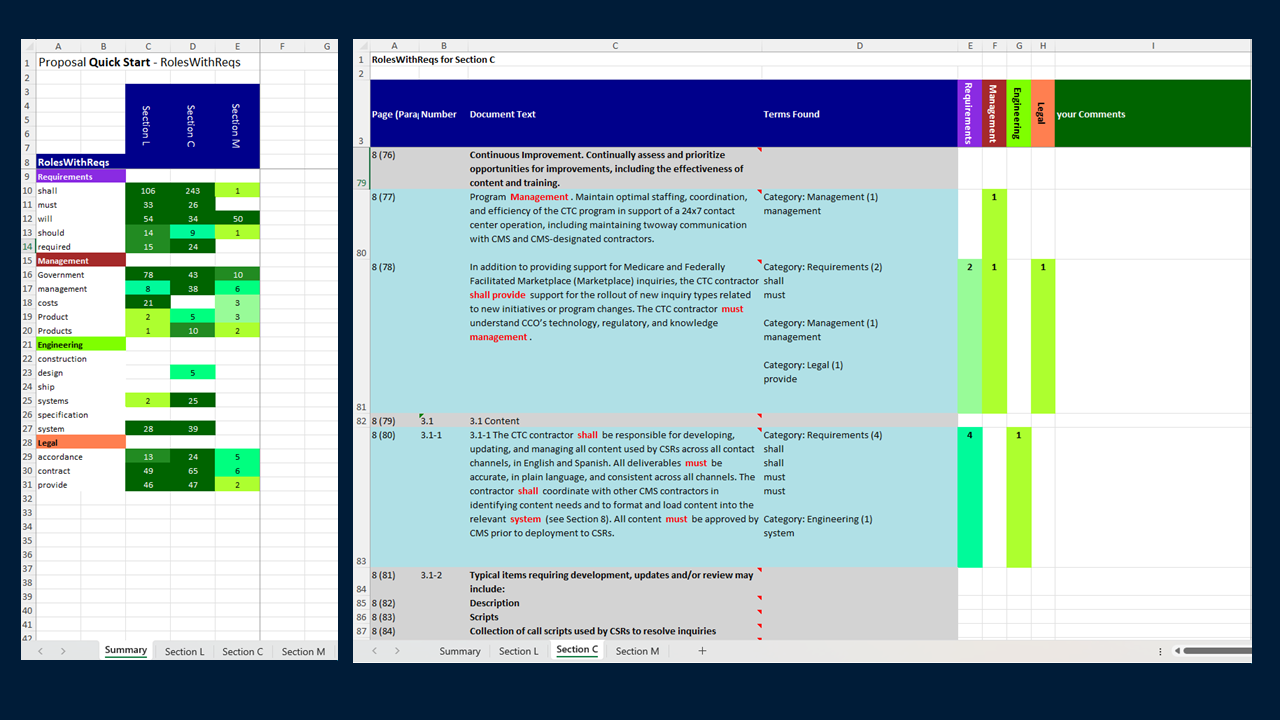The image size is (1280, 720).
Task: Click previous-sheet arrow in left Summary window
Action: [x=40, y=651]
